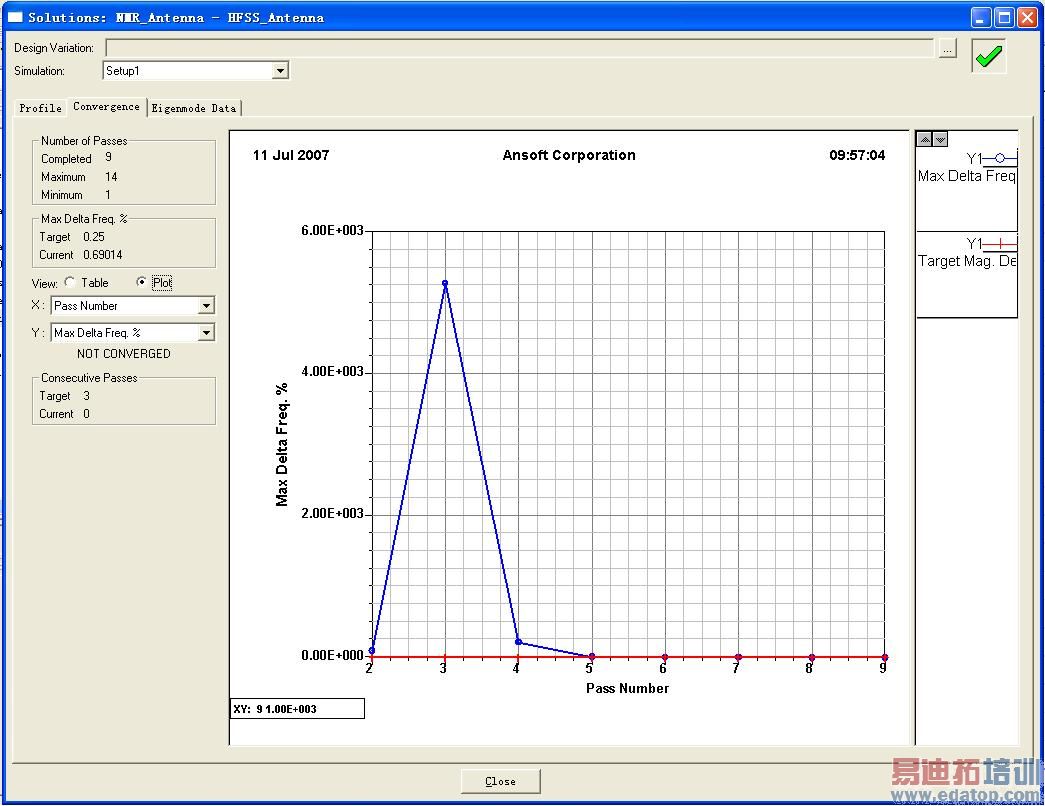
Task: Click the legend scroll up arrow
Action: 924,139
